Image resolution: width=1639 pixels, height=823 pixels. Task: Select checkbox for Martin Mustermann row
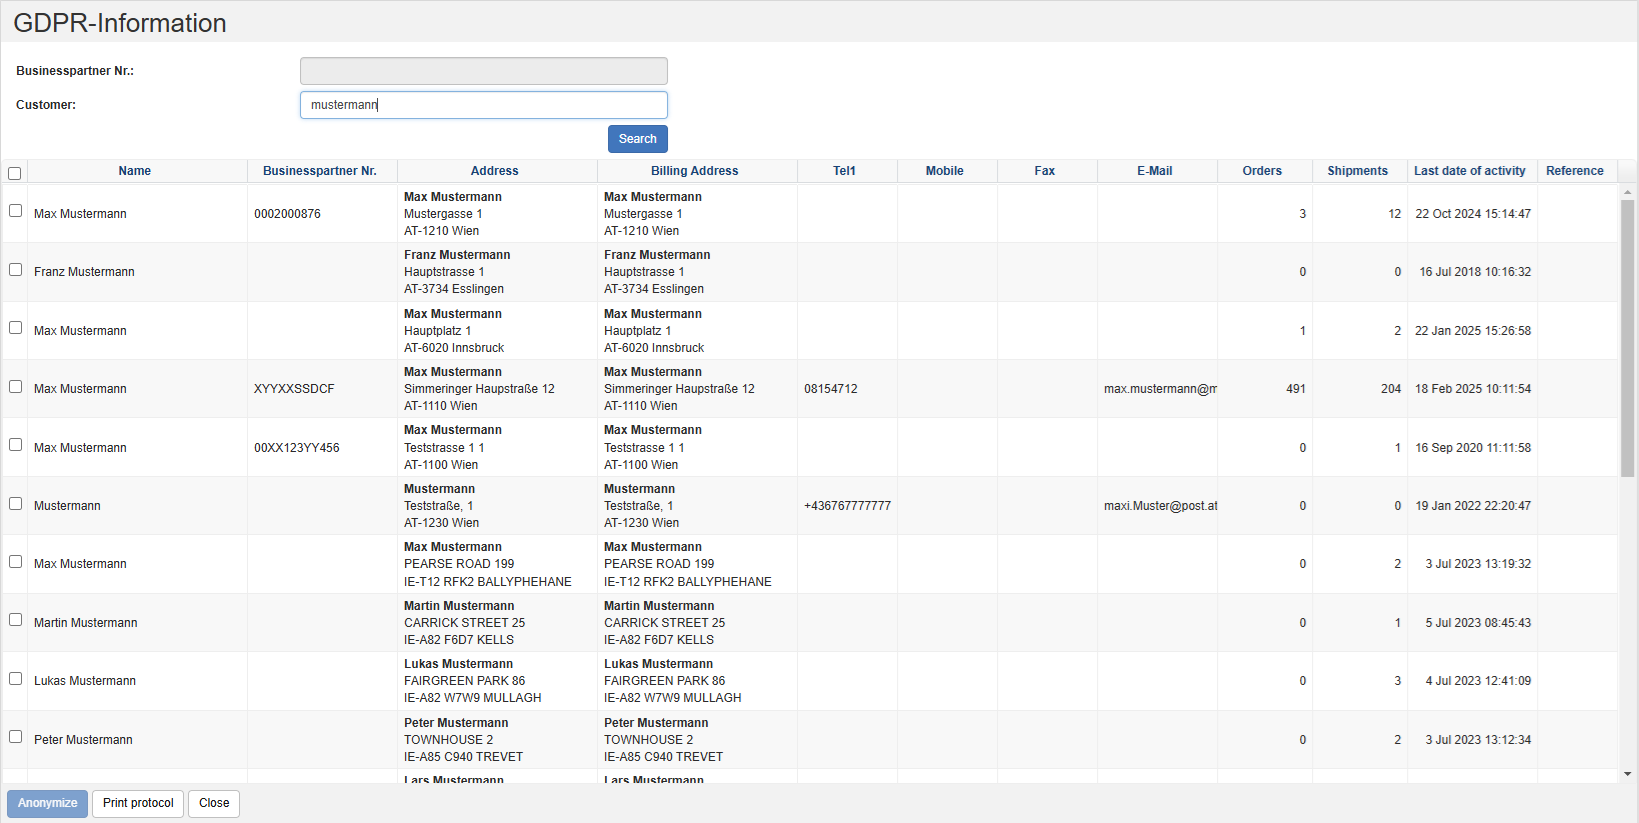[x=15, y=620]
